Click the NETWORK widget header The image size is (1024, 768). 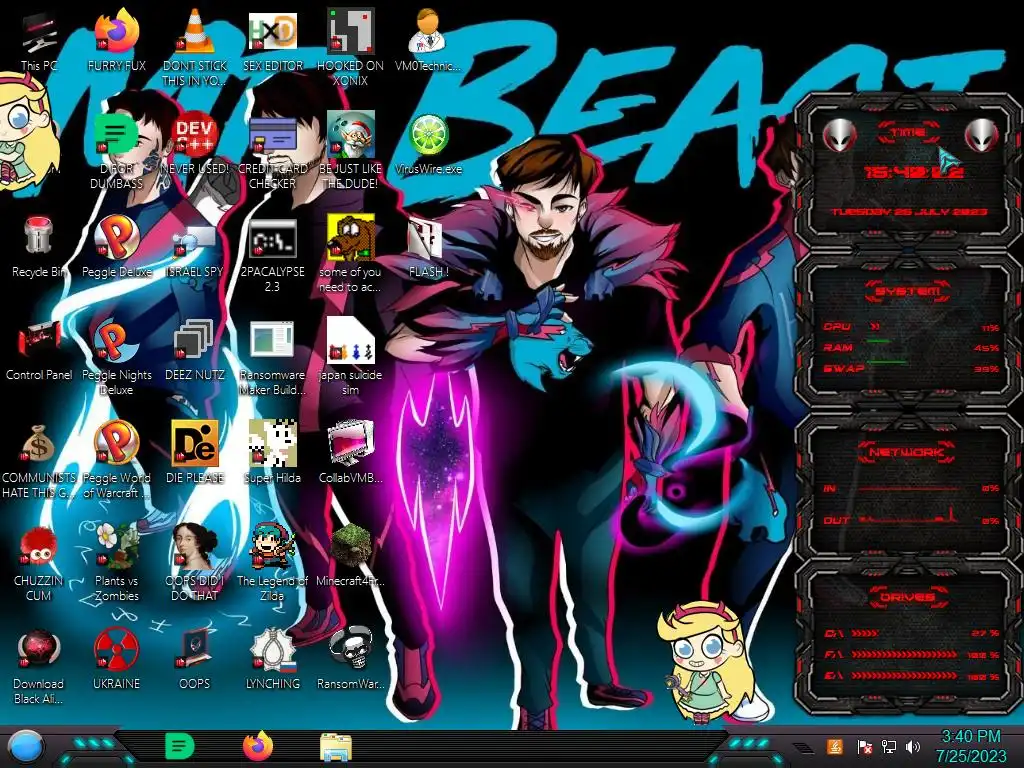coord(908,452)
